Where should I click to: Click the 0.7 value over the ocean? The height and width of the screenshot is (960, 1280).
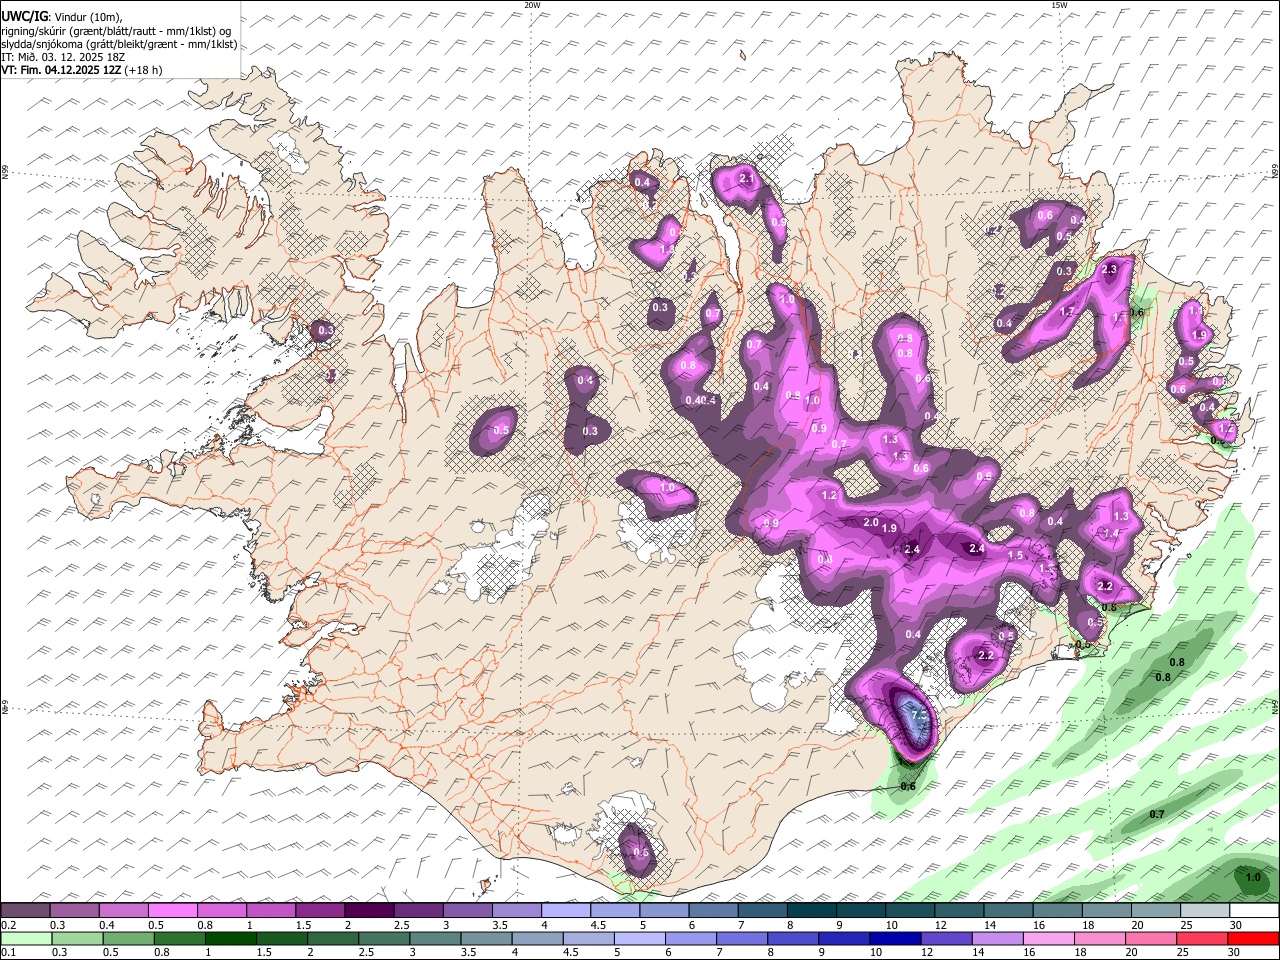[x=1156, y=814]
